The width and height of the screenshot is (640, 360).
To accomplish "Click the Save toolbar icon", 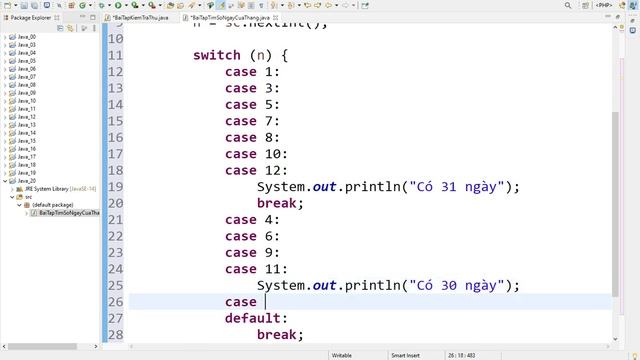I will click(x=24, y=5).
